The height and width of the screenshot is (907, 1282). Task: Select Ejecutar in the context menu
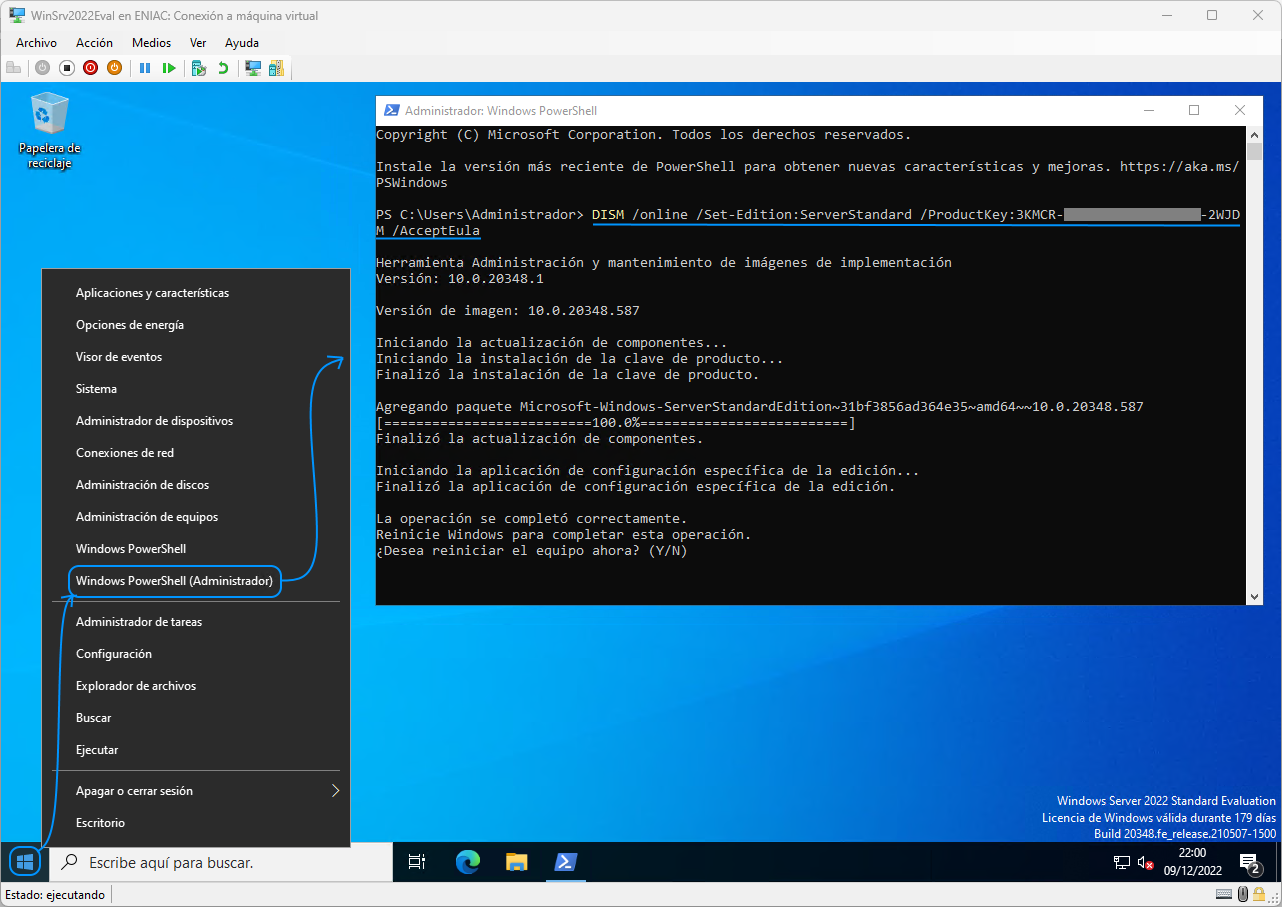(x=196, y=750)
